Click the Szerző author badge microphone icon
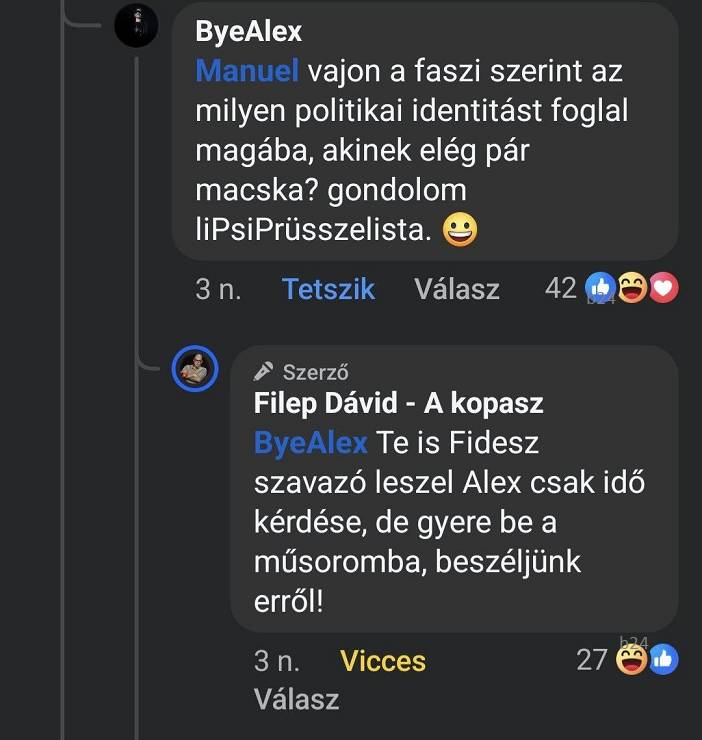702x740 pixels. point(264,372)
